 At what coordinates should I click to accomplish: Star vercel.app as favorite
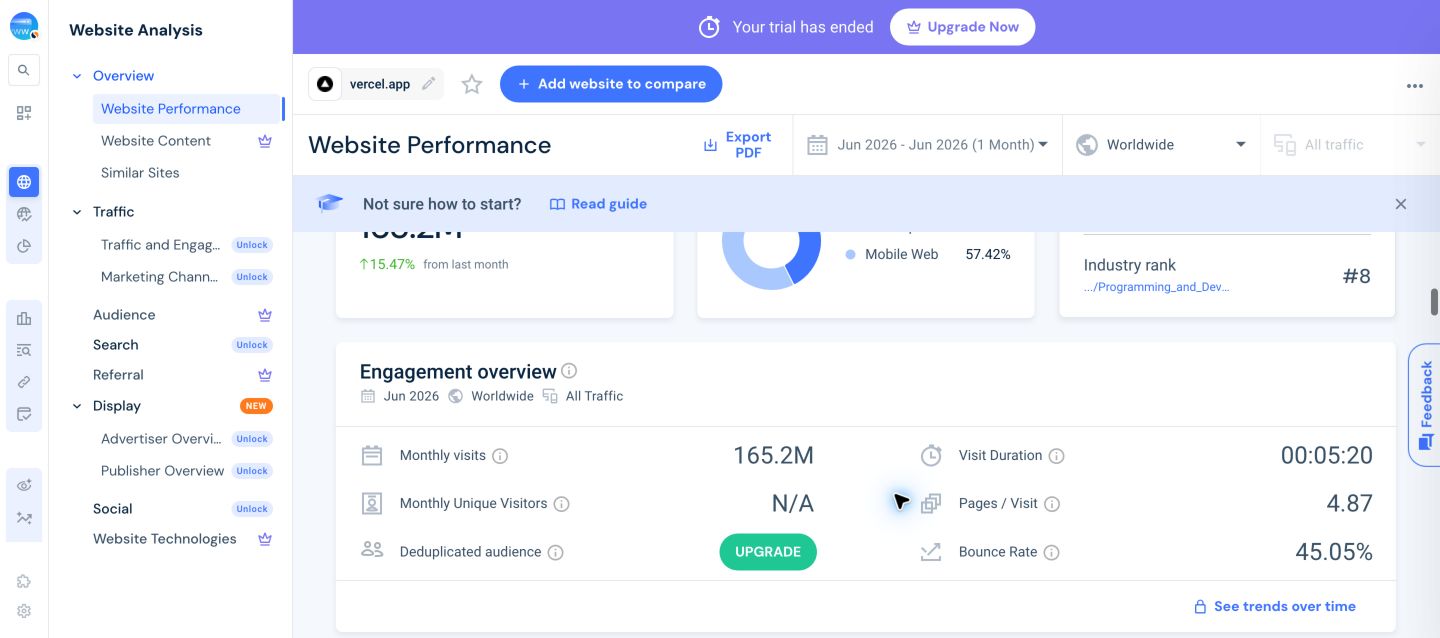click(472, 84)
